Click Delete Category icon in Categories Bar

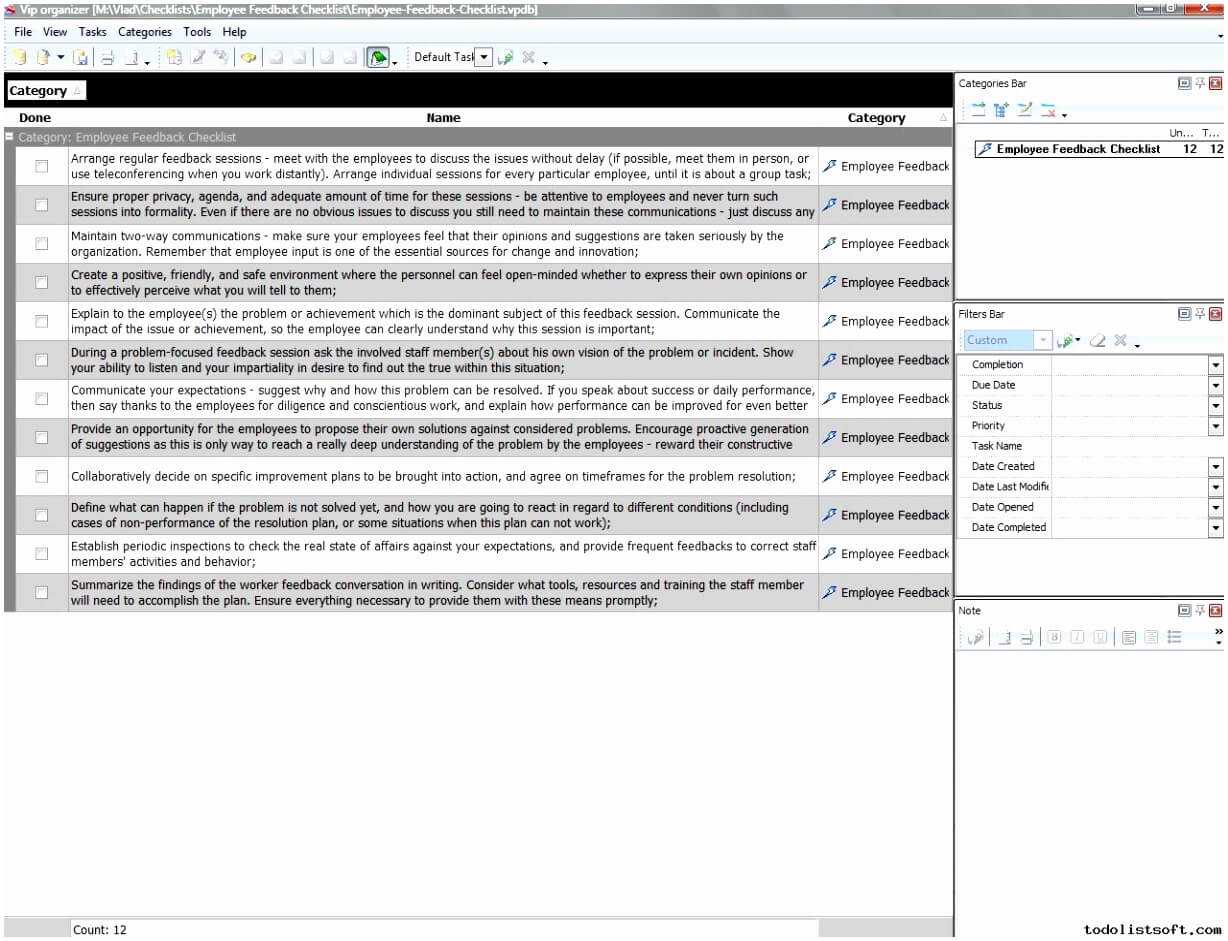click(1048, 110)
